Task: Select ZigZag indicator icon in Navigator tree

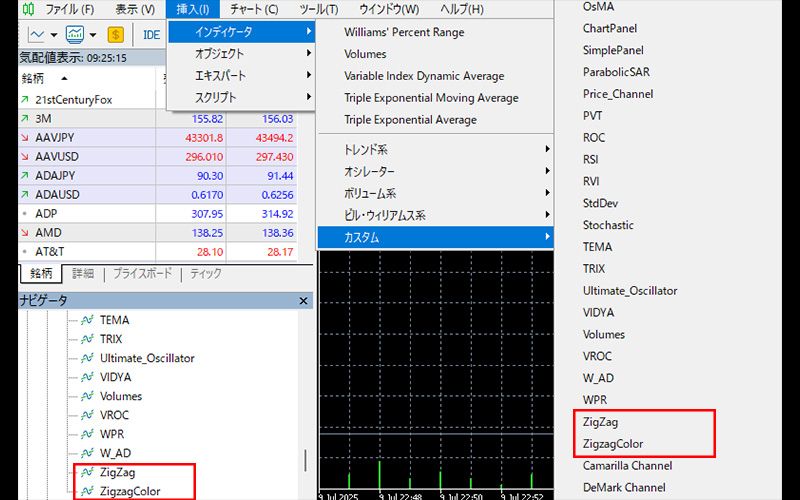Action: (x=86, y=472)
